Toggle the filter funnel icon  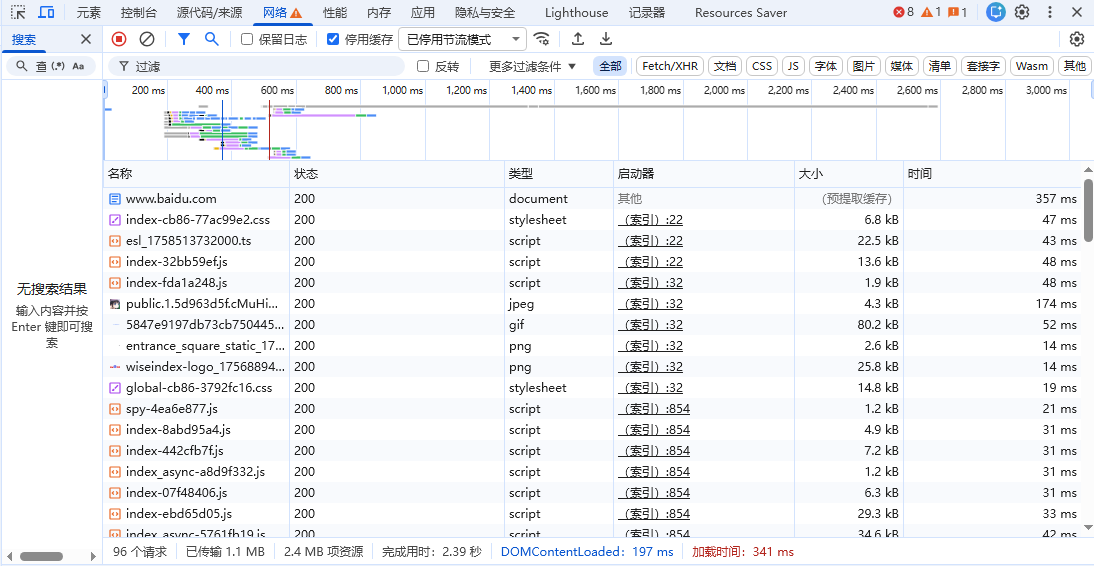point(184,39)
